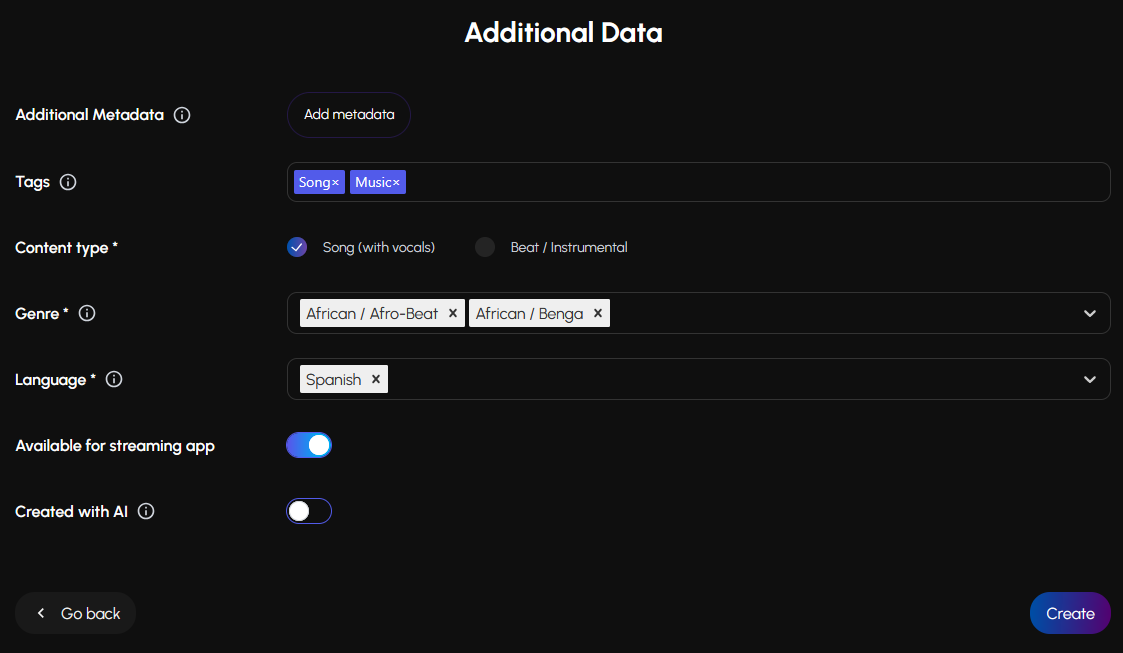Viewport: 1123px width, 653px height.
Task: Click the Additional Metadata info icon
Action: [x=182, y=115]
